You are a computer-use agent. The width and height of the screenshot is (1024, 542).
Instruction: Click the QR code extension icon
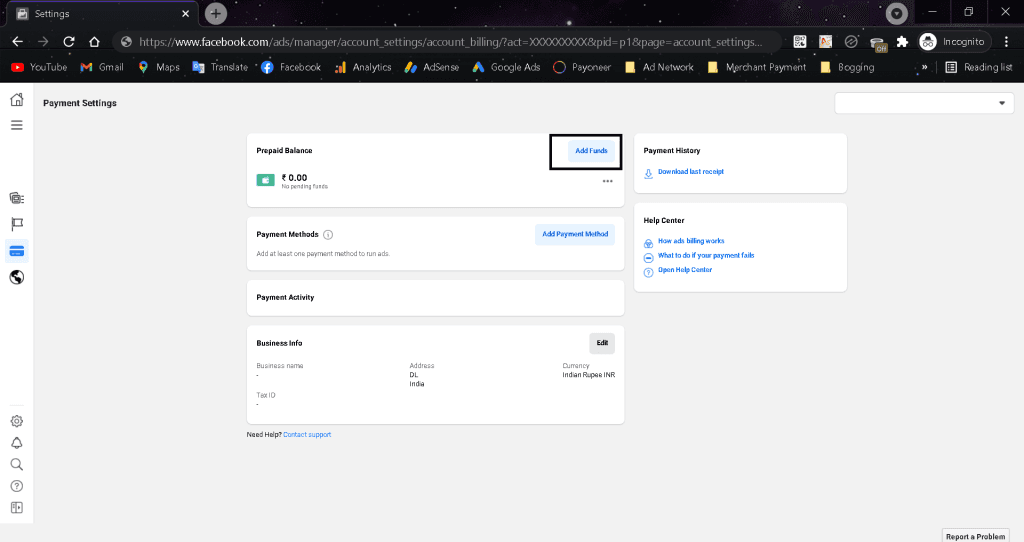[x=799, y=42]
